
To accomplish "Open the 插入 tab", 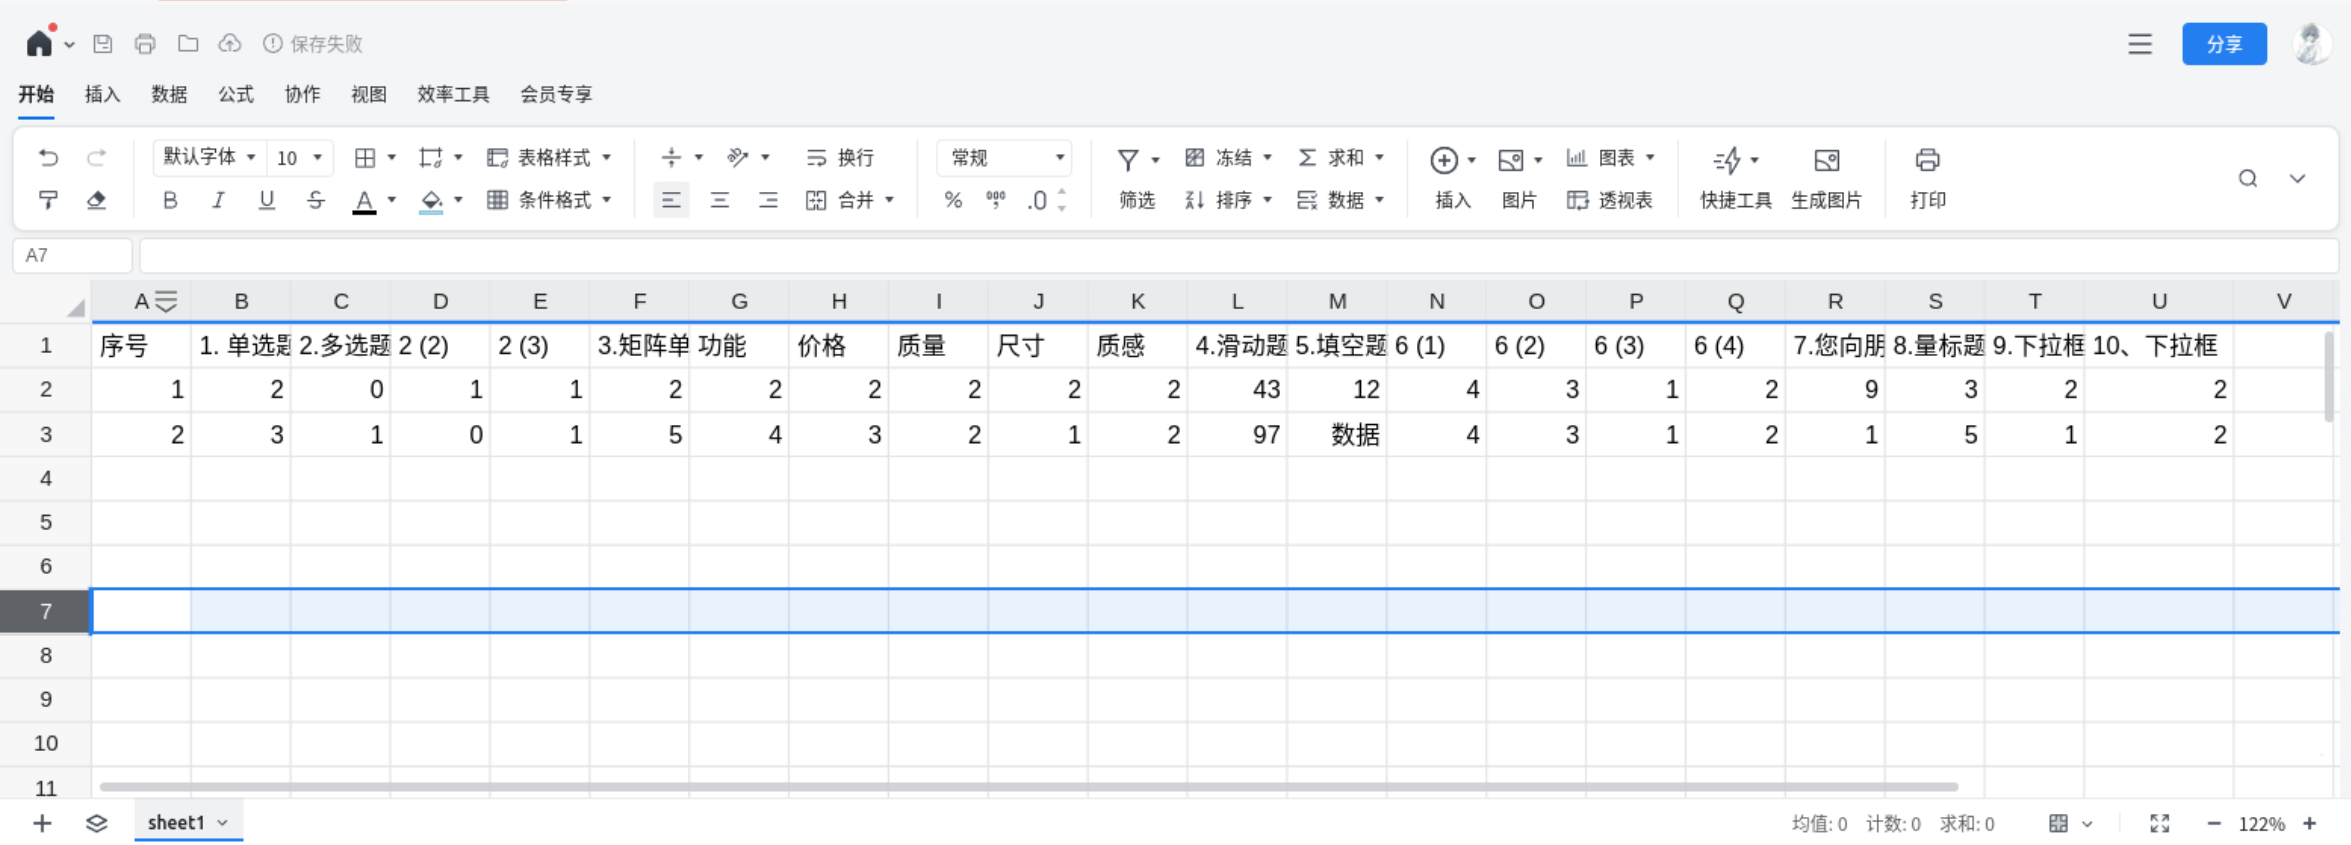I will pos(102,94).
